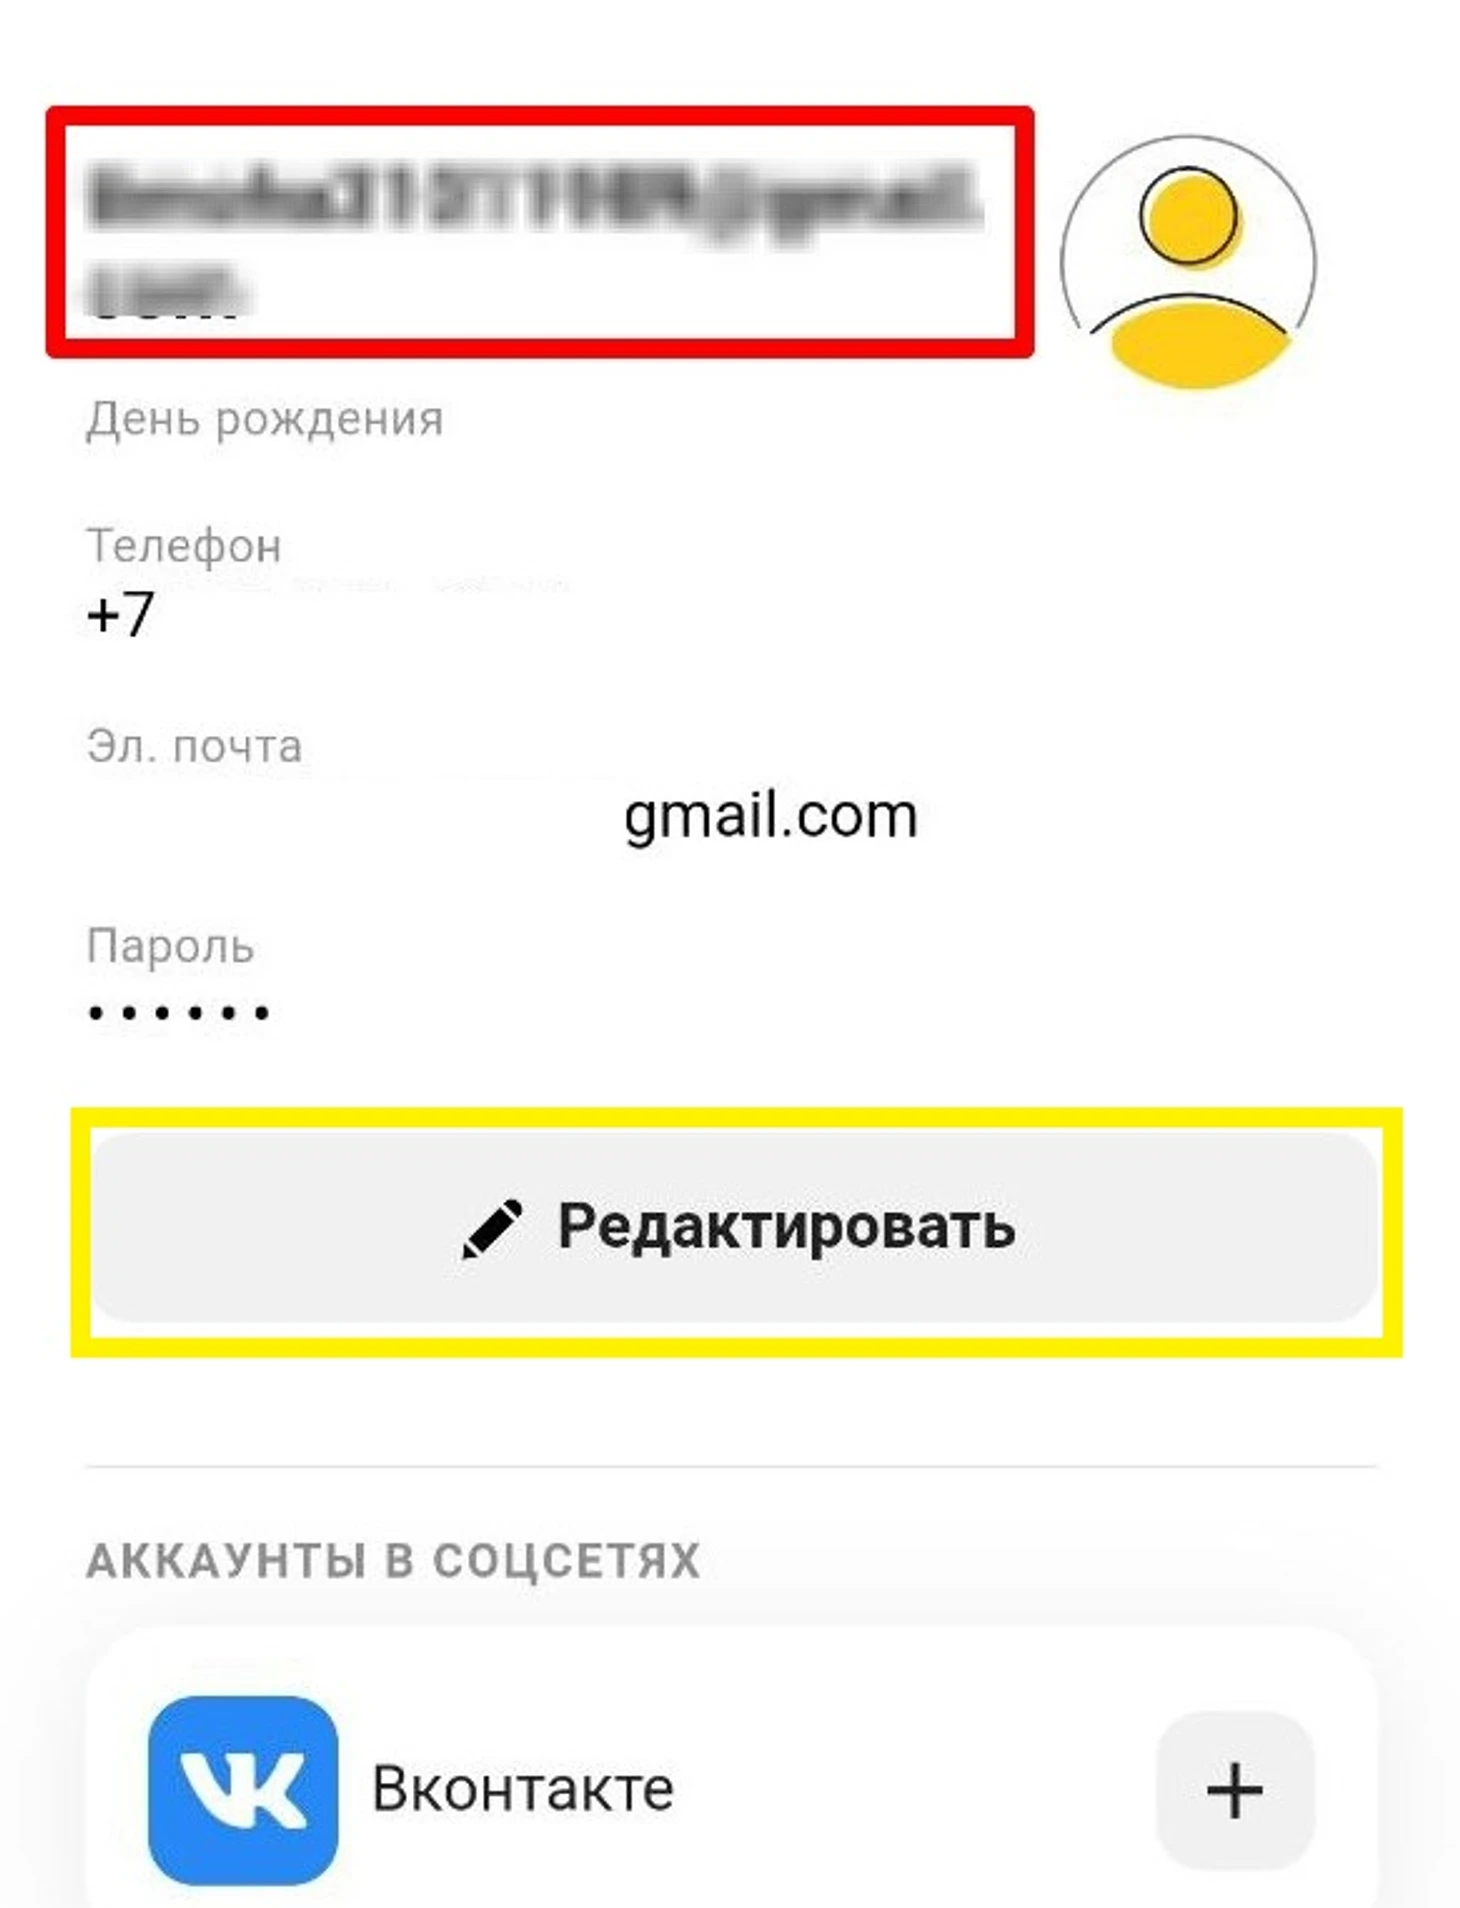Image resolution: width=1460 pixels, height=1908 pixels.
Task: Click the masked password dots
Action: 178,1013
